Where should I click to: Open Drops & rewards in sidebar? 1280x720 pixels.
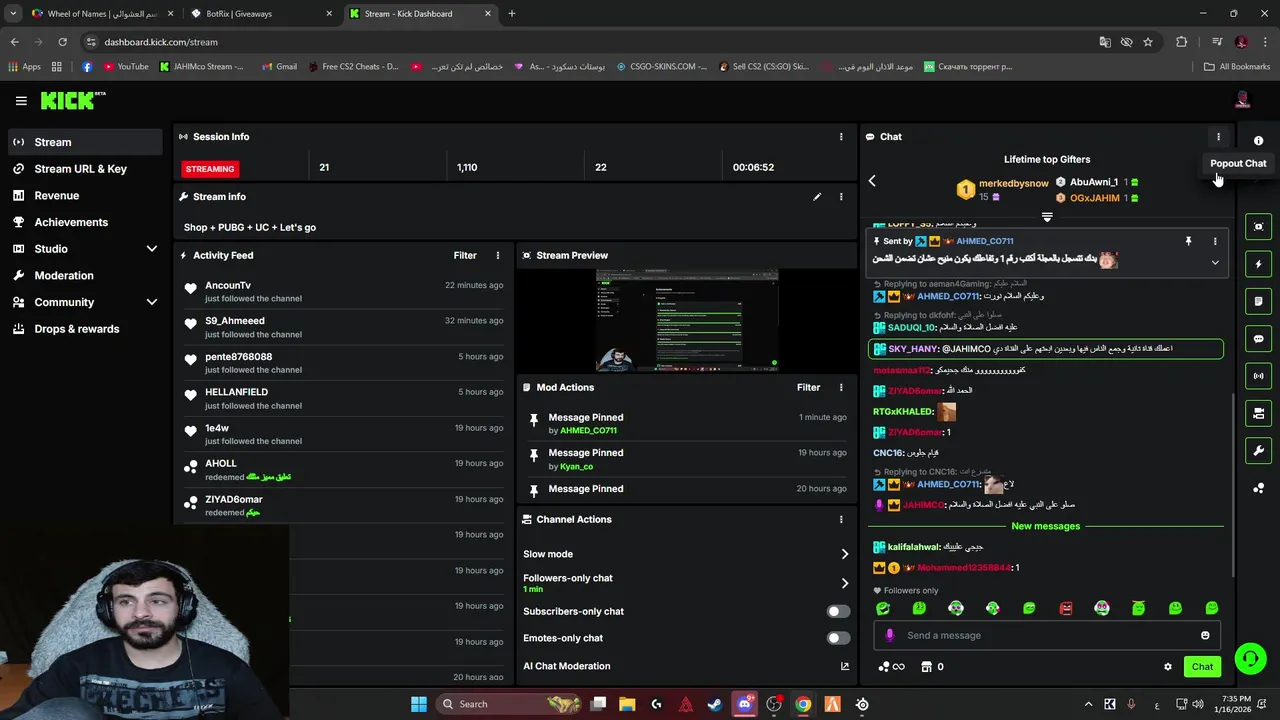click(x=85, y=329)
